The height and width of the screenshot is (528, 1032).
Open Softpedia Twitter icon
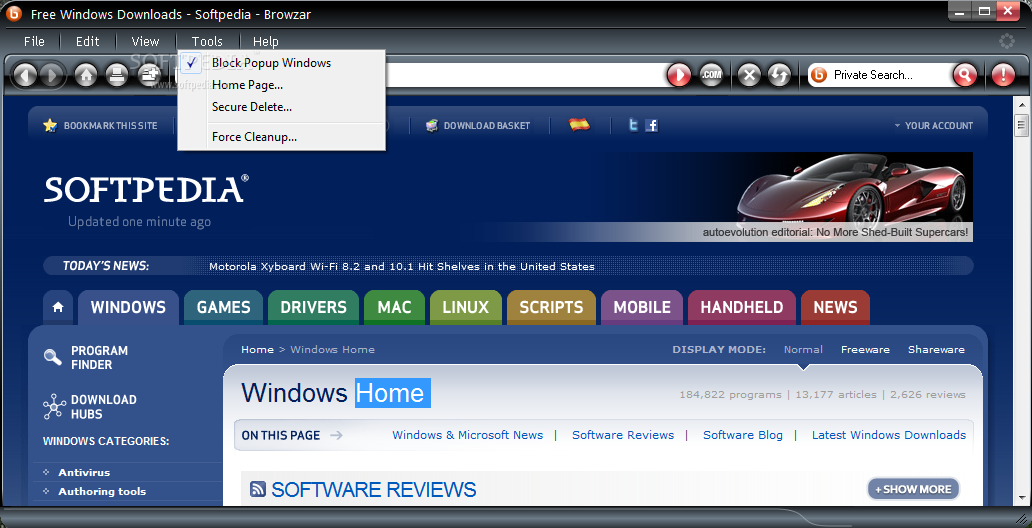pyautogui.click(x=633, y=125)
